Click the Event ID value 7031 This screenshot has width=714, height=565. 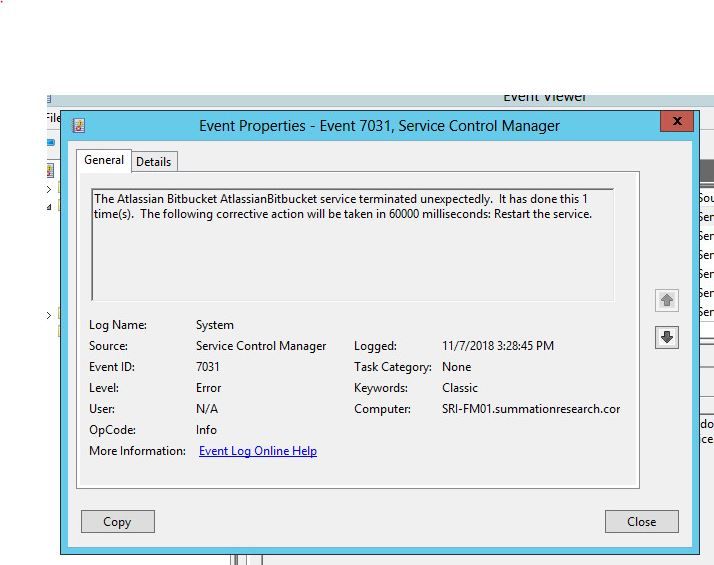tap(208, 367)
